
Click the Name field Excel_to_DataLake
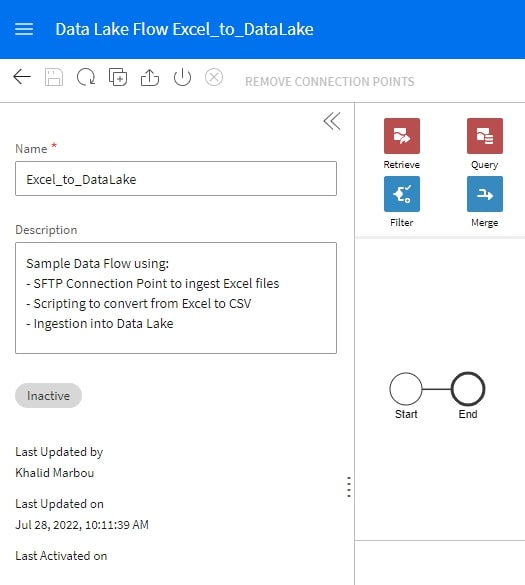click(176, 178)
